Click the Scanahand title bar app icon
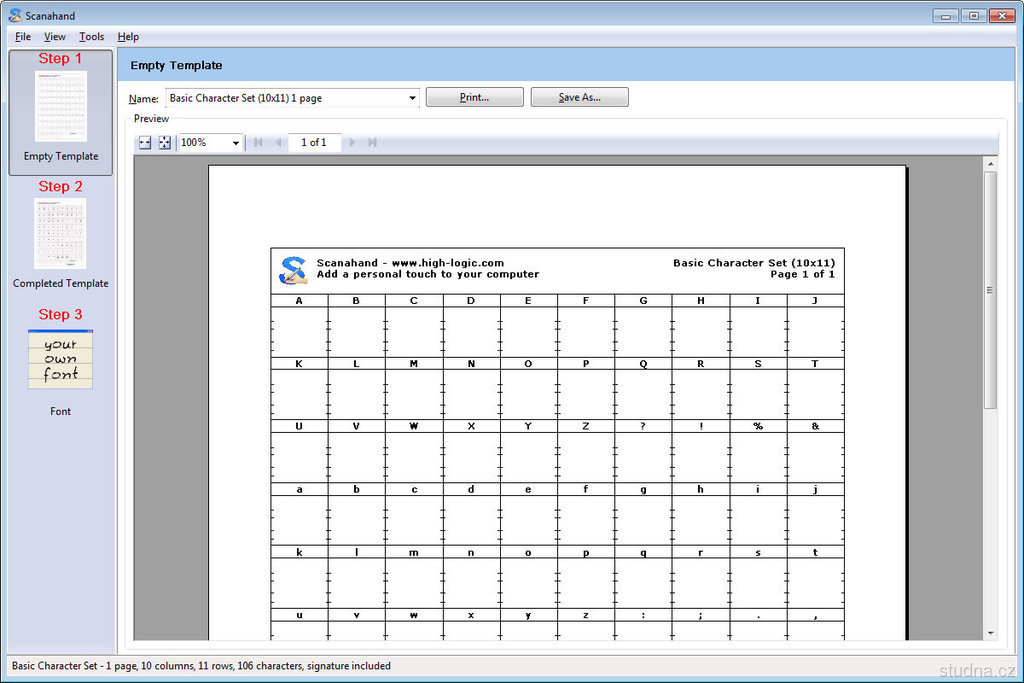 15,16
